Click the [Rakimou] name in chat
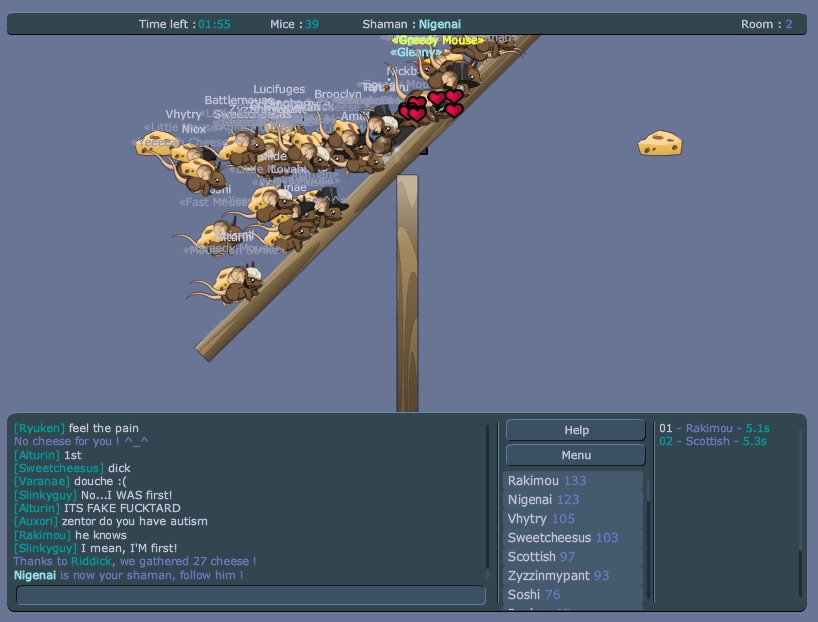Screen dimensions: 818x622 42,535
